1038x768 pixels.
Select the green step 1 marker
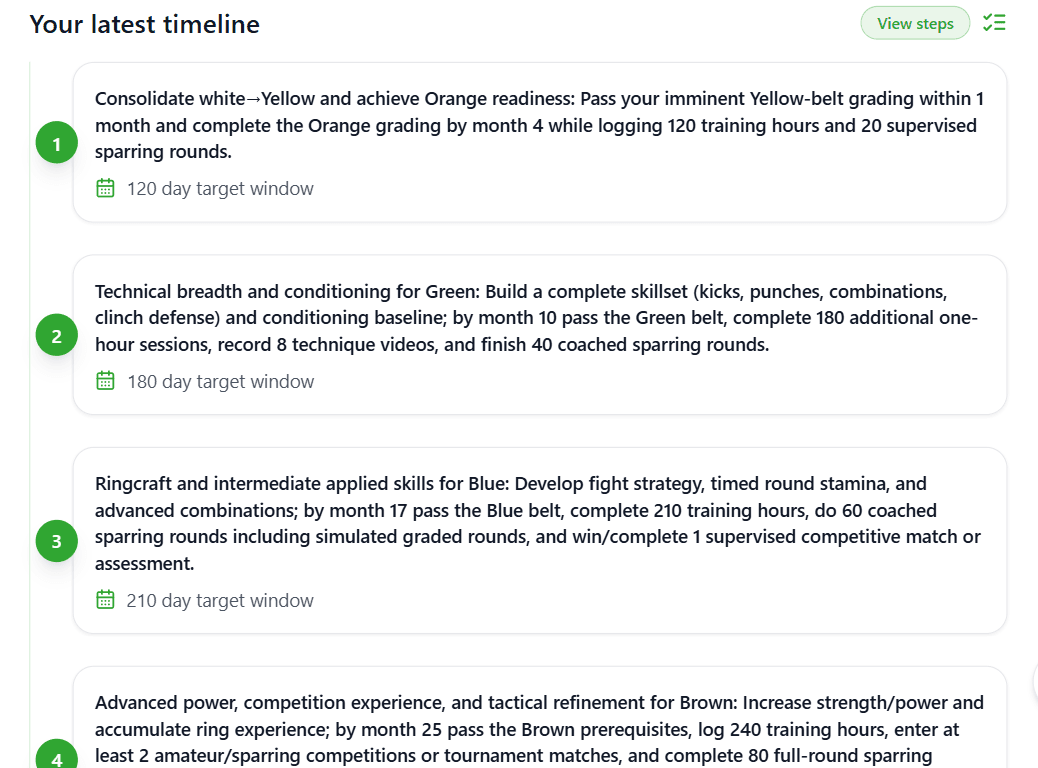pyautogui.click(x=56, y=144)
